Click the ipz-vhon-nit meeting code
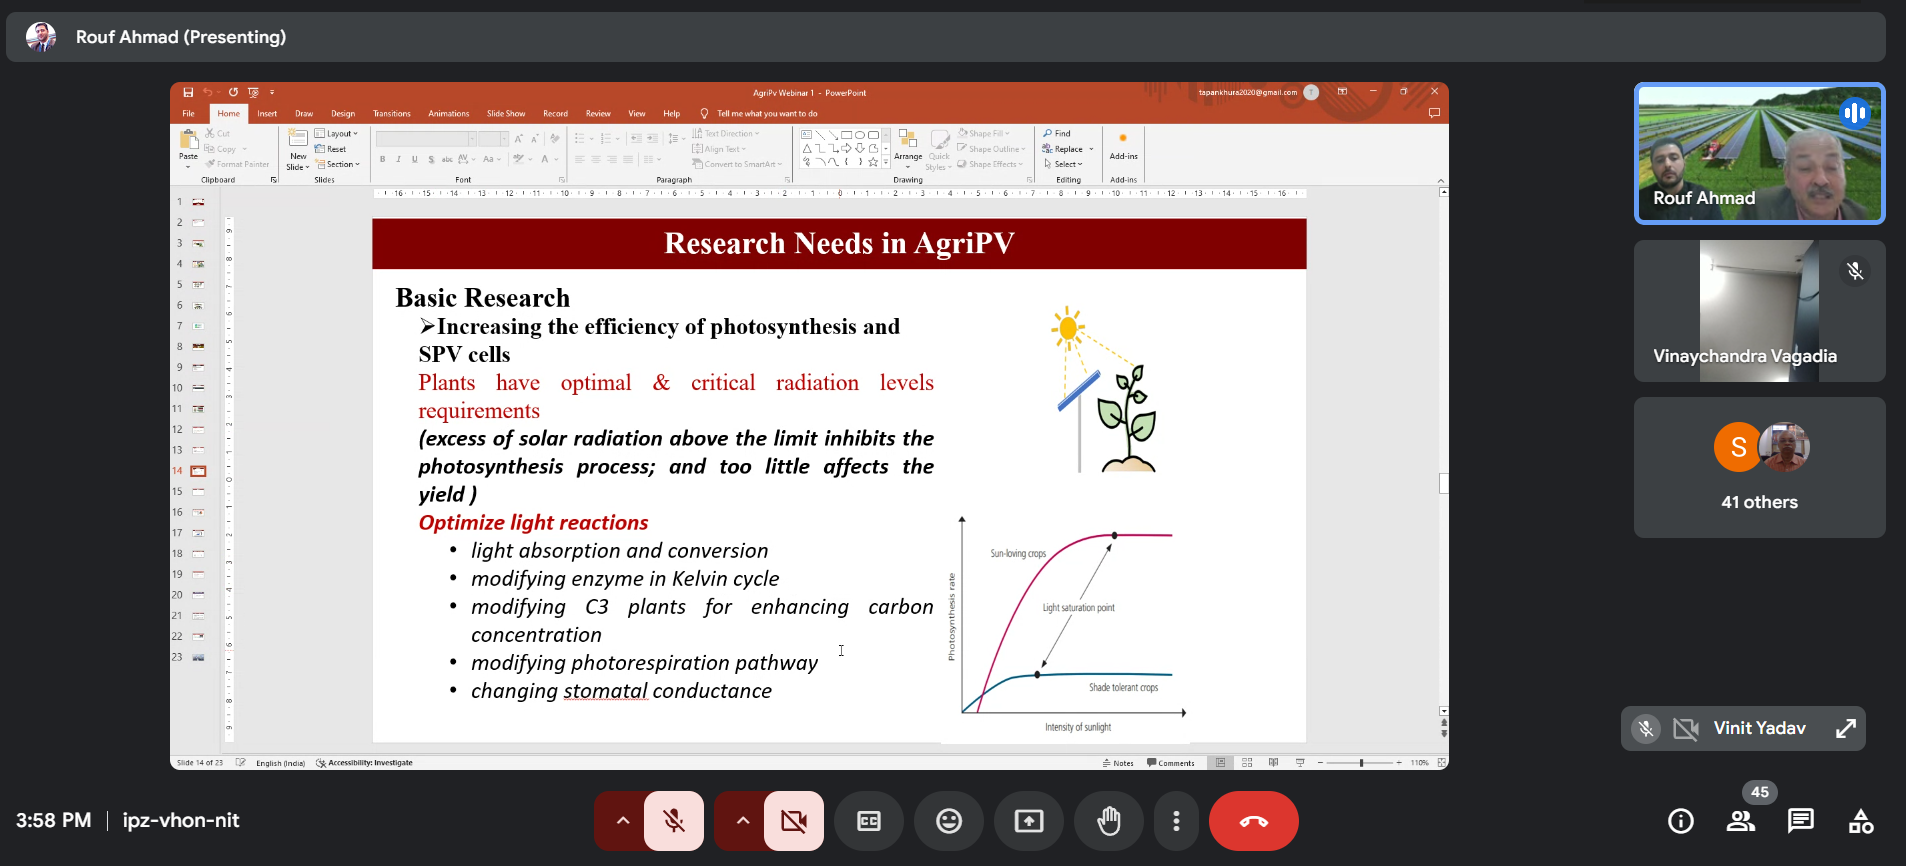Screen dimensions: 1906x866 [181, 821]
